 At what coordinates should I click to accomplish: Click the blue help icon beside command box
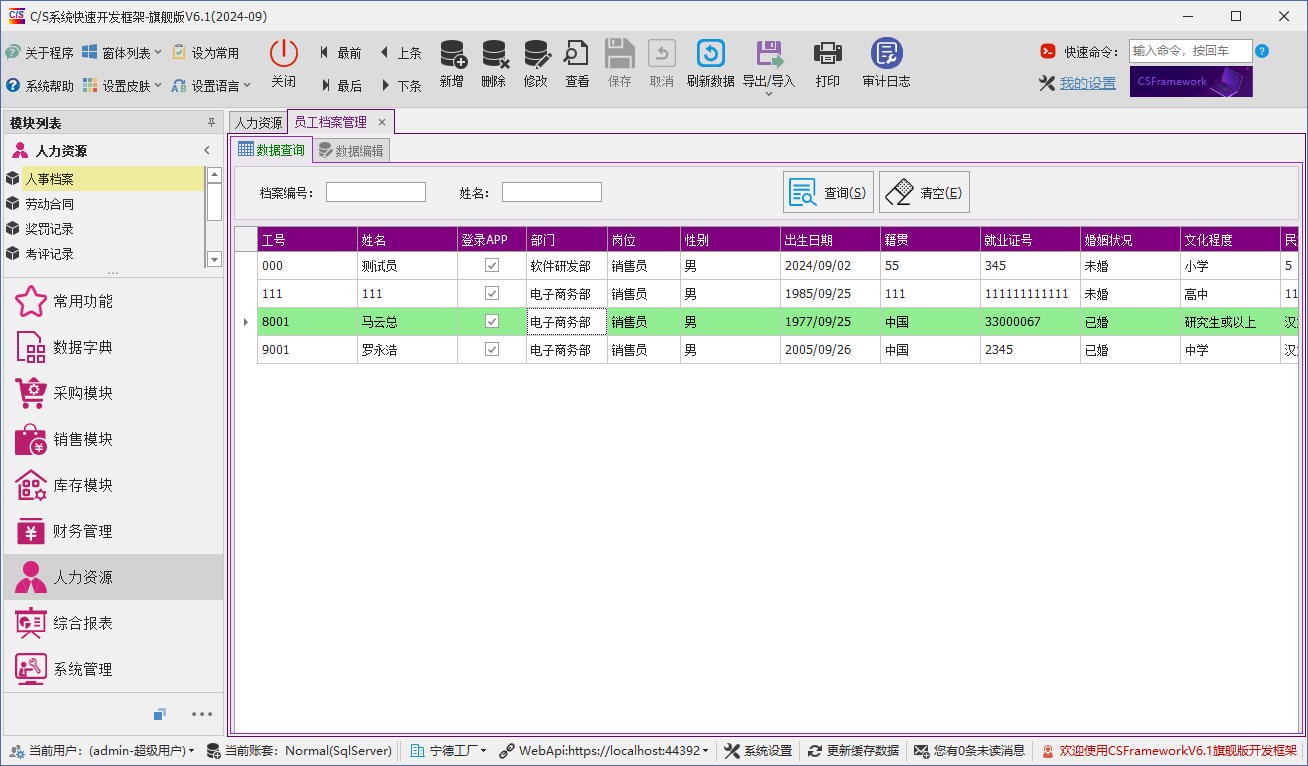tap(1262, 51)
